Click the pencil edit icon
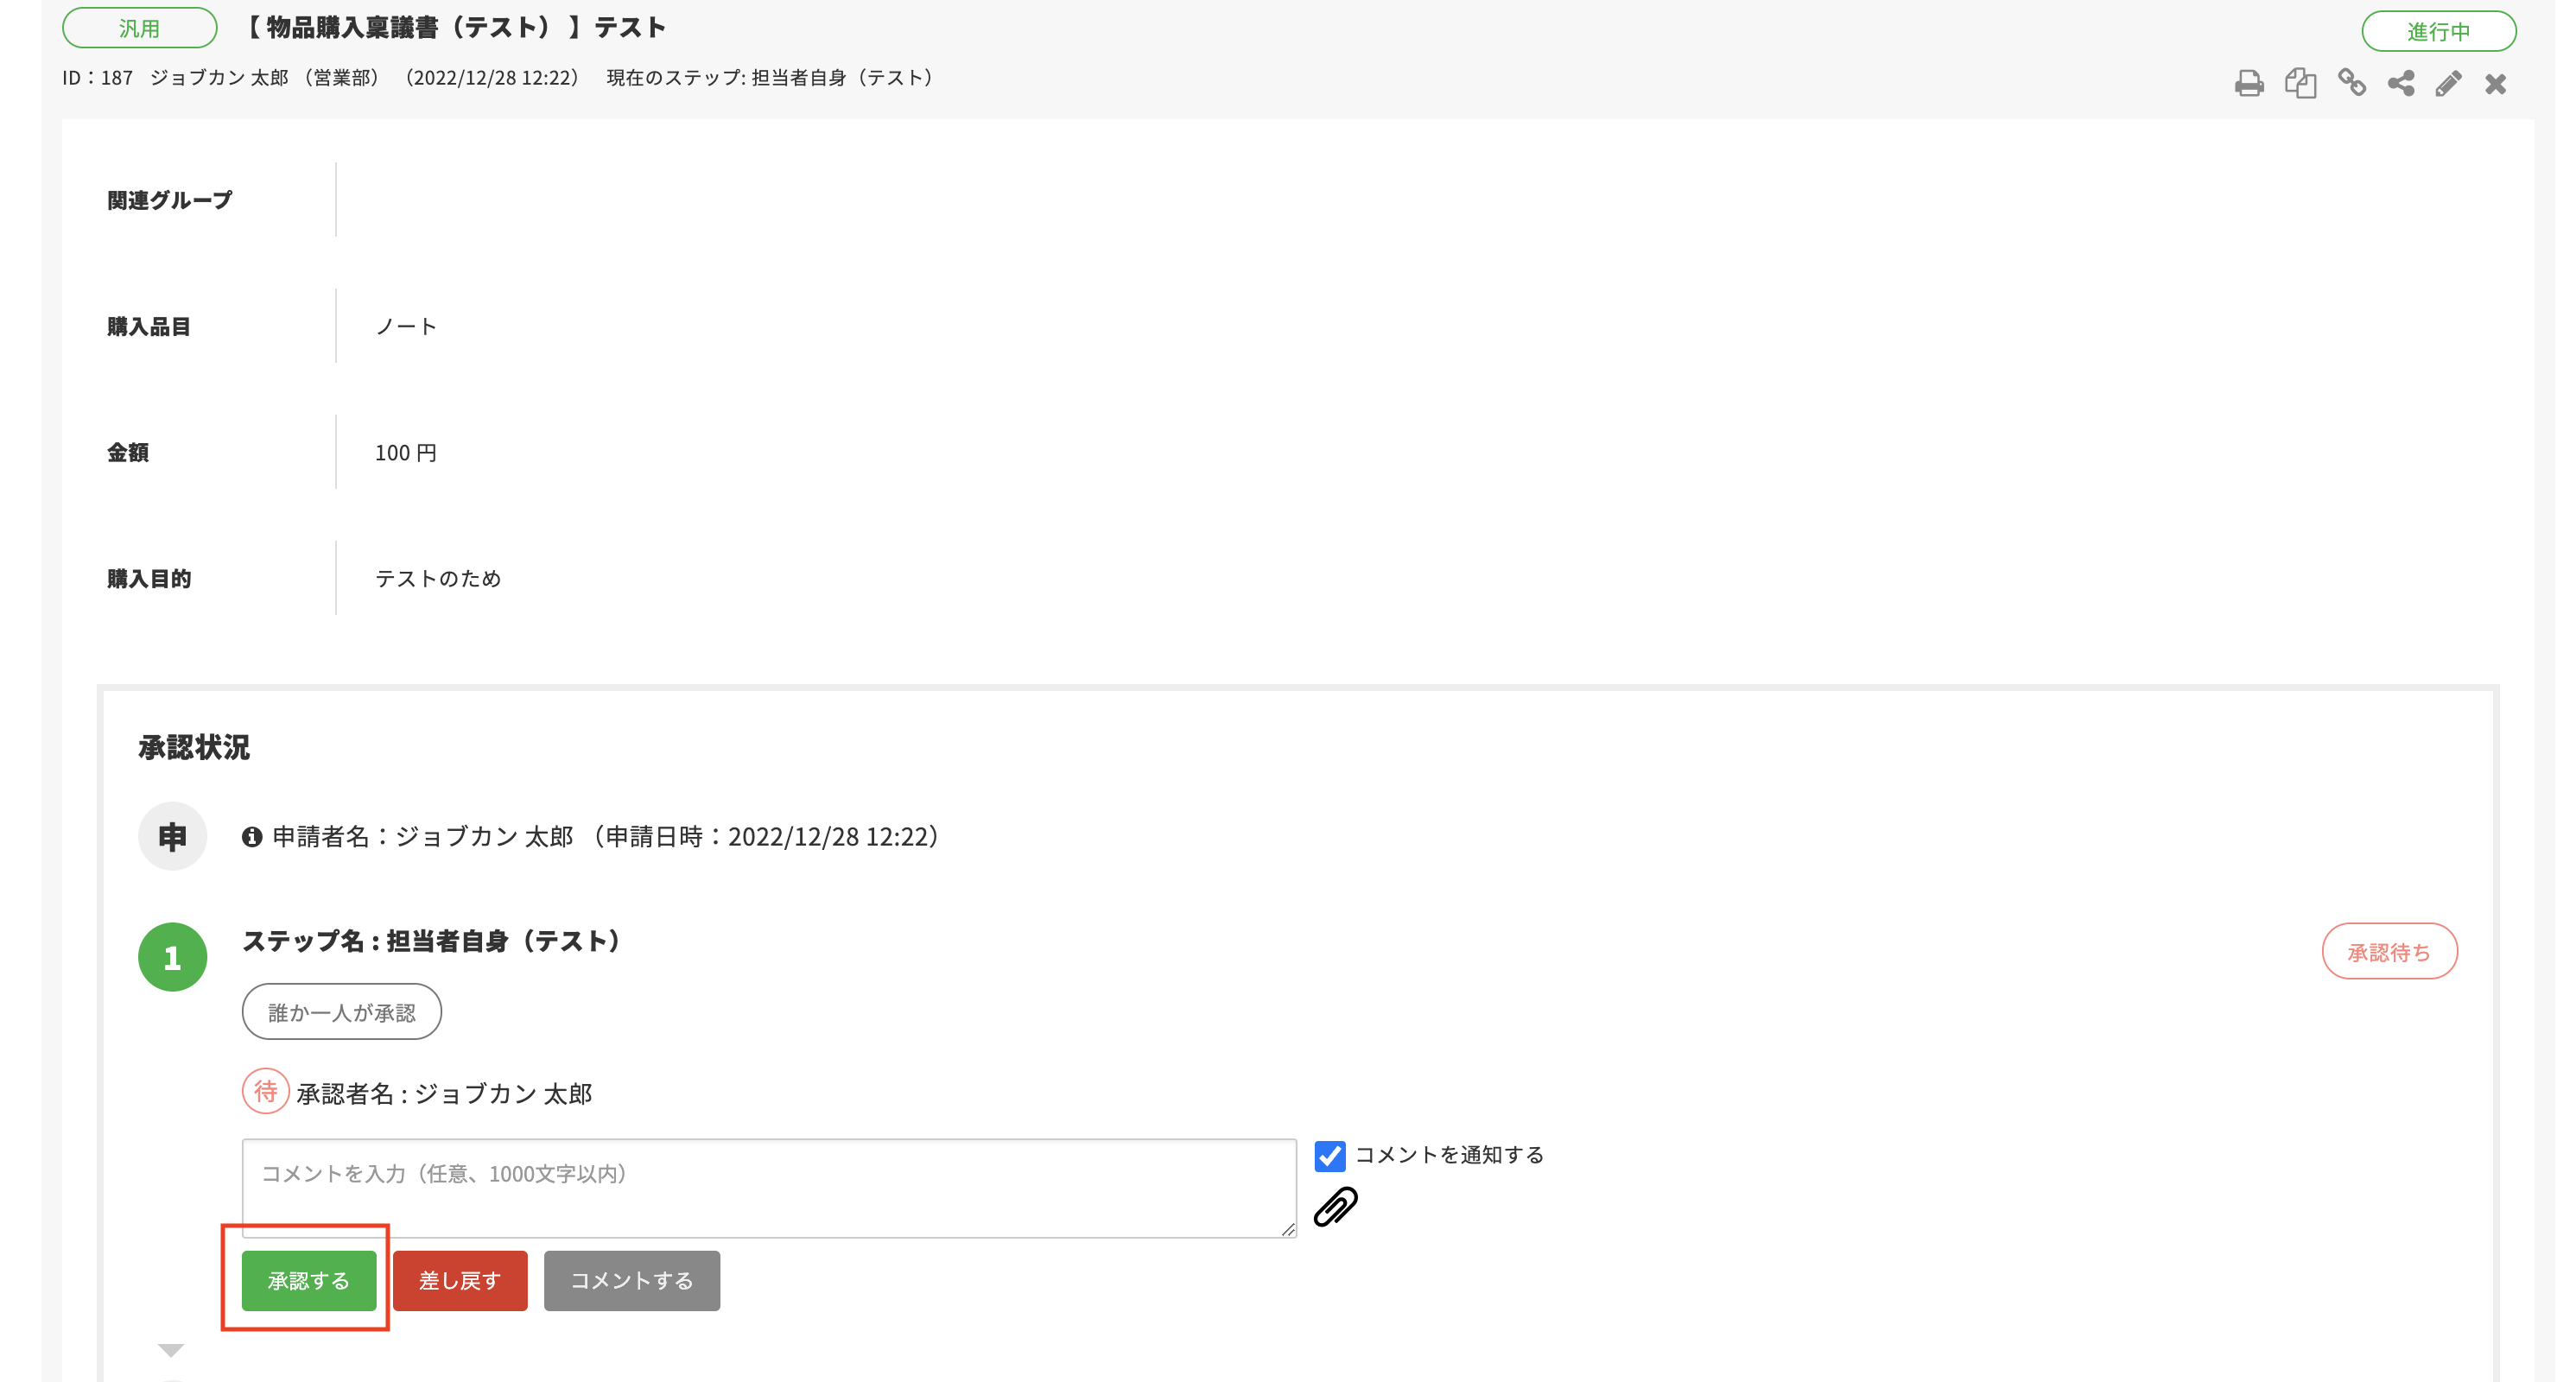This screenshot has height=1382, width=2576. coord(2448,83)
